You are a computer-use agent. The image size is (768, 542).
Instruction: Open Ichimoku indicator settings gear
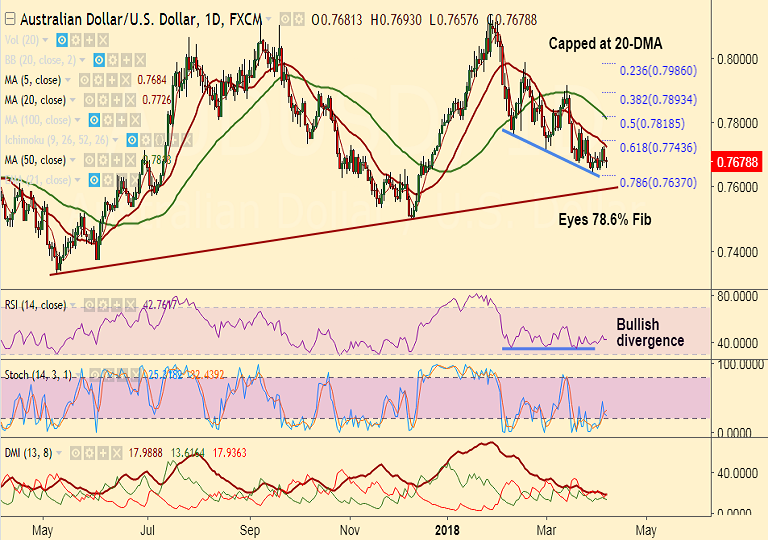pyautogui.click(x=146, y=140)
